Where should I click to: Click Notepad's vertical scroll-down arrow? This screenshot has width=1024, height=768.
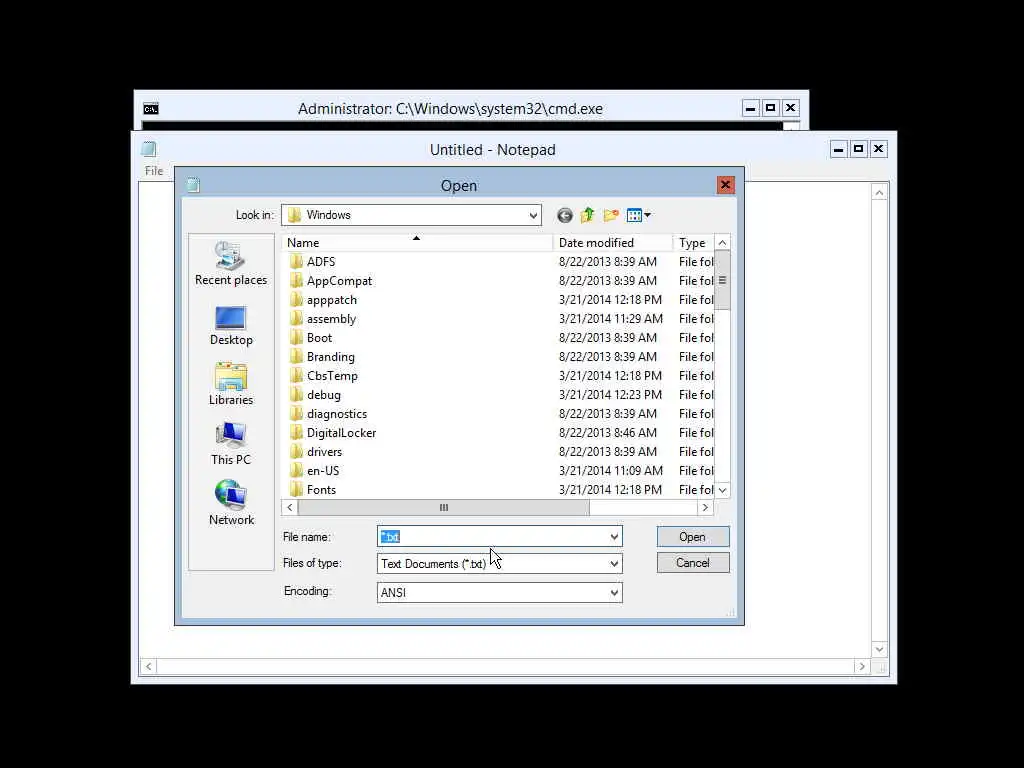tap(879, 649)
